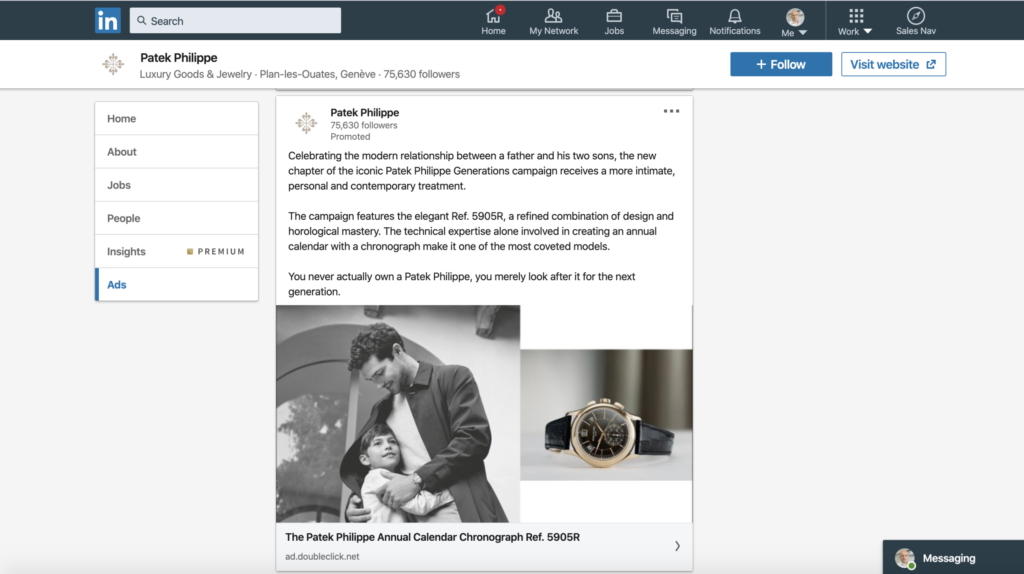Click the PREMIUM badge beside Insights

coord(216,251)
